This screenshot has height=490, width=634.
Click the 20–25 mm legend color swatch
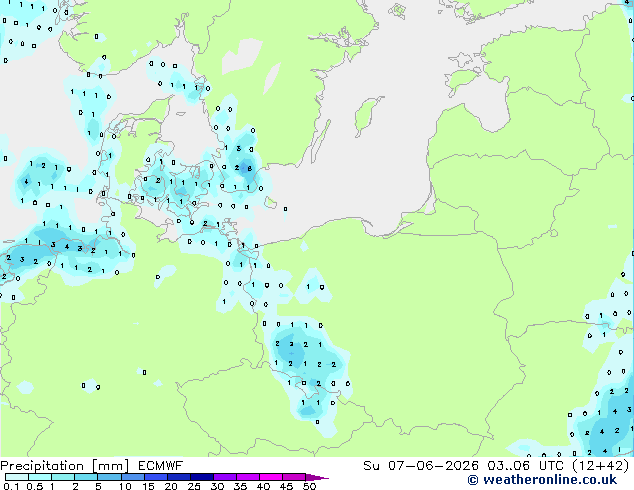(179, 477)
